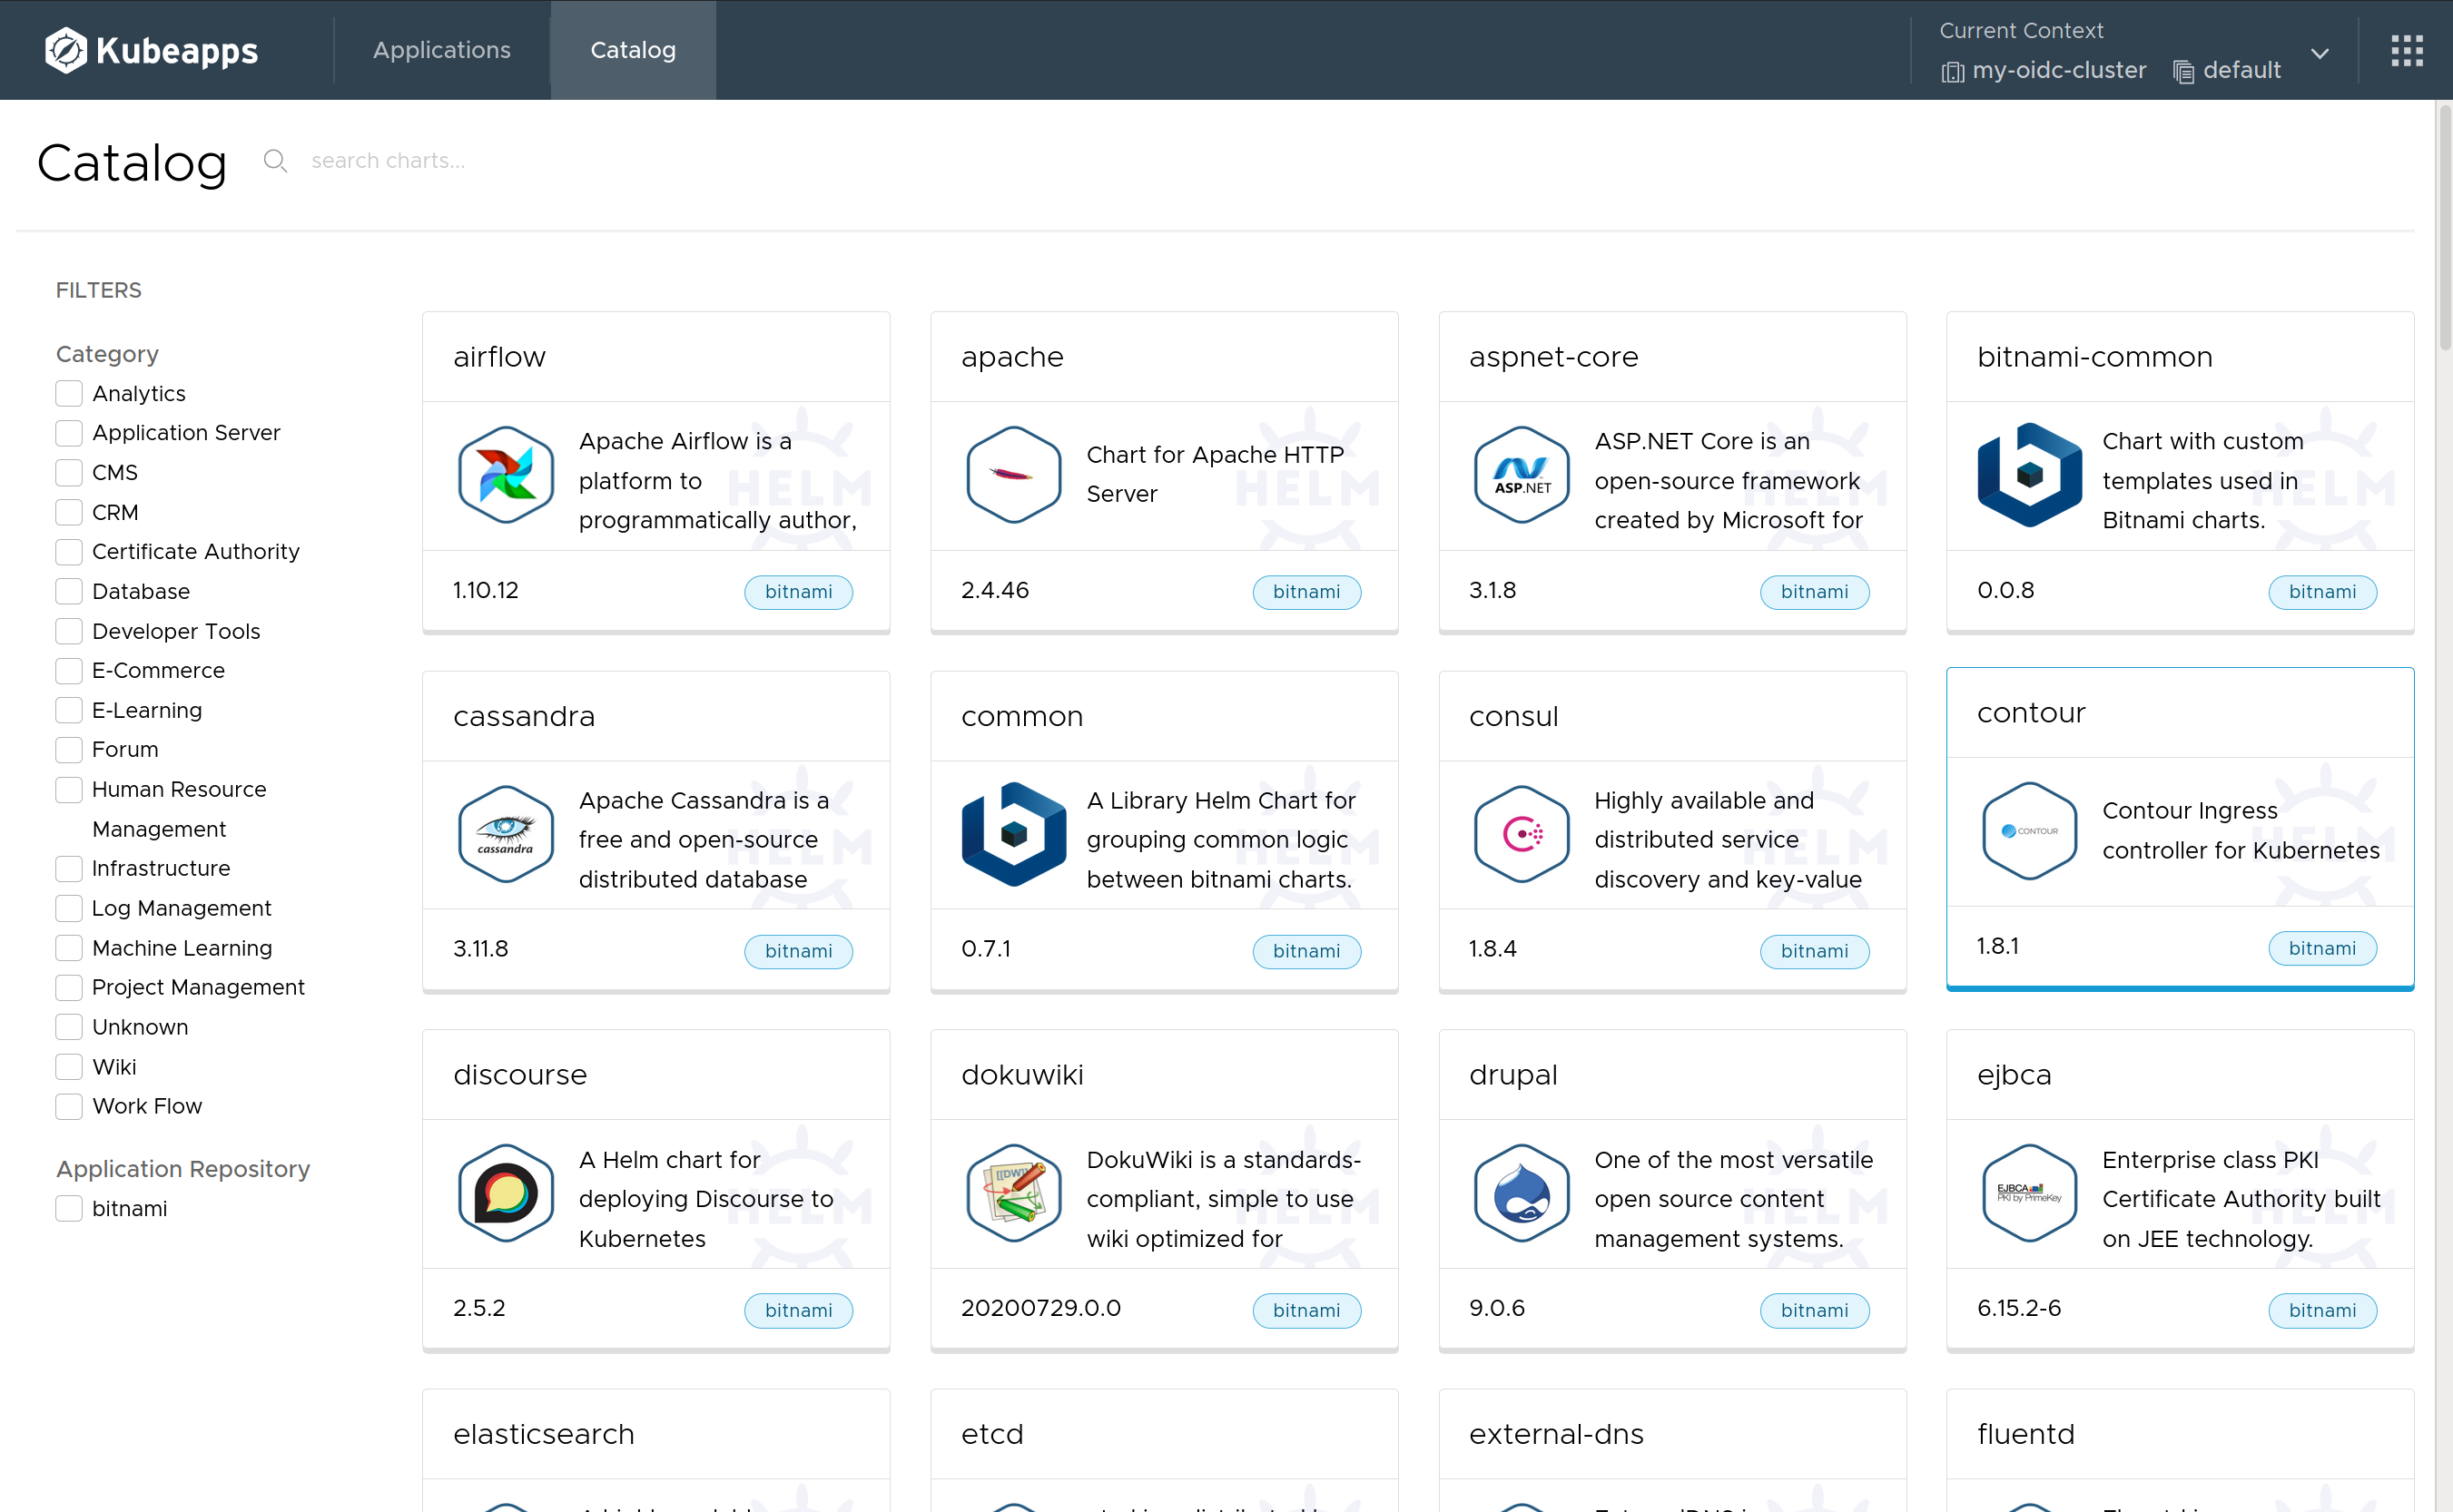Click the Discourse speech bubble icon
This screenshot has height=1512, width=2453.
pos(506,1193)
